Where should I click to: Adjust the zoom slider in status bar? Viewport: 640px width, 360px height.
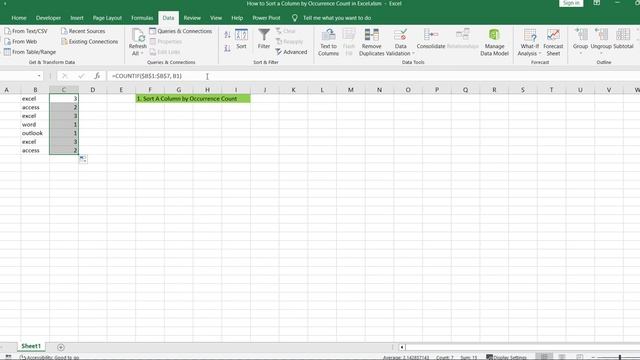(x=620, y=357)
